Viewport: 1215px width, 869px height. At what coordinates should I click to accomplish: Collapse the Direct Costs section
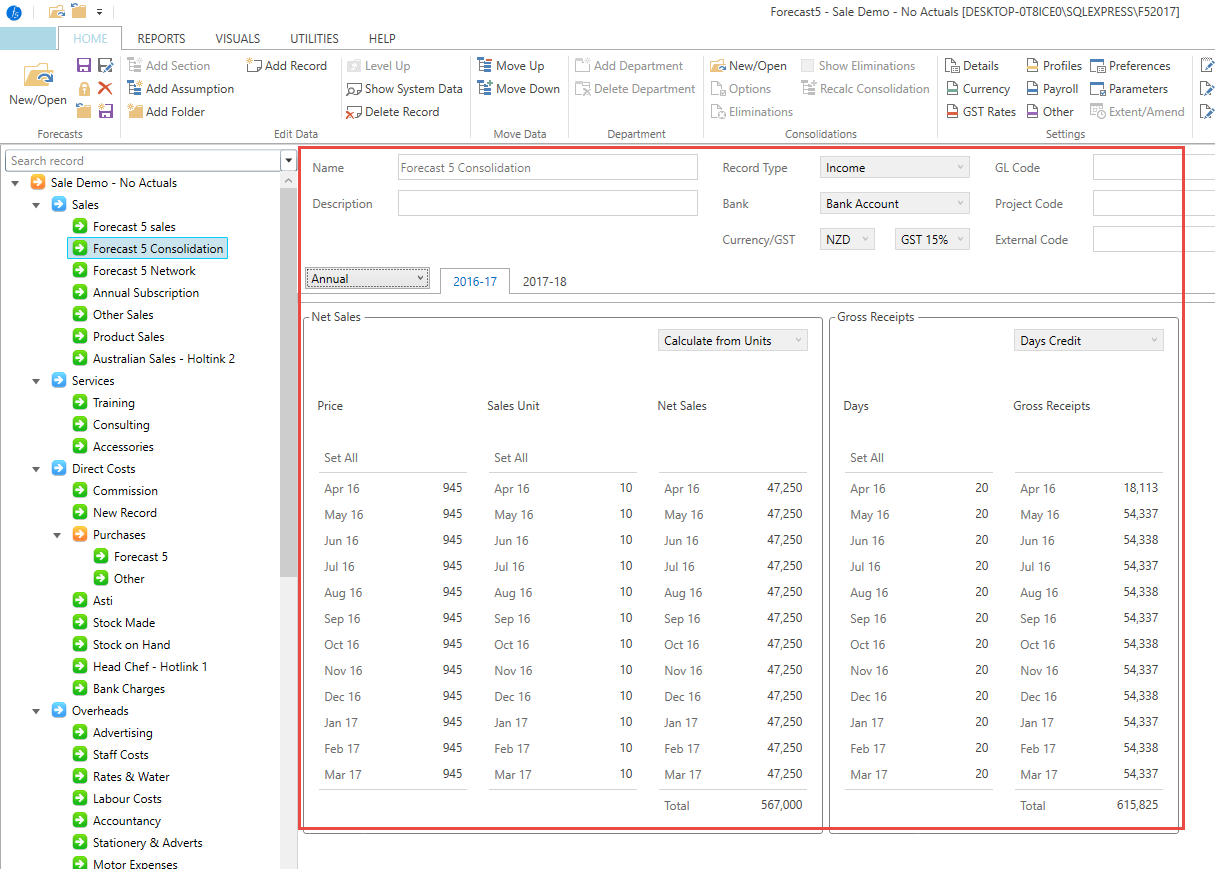click(37, 469)
